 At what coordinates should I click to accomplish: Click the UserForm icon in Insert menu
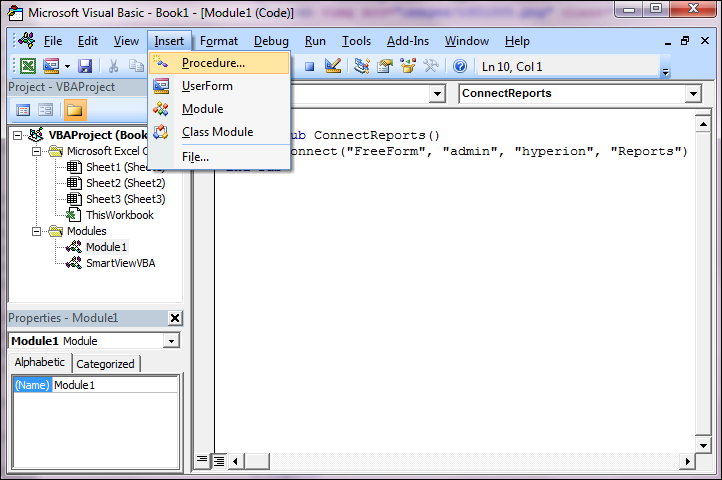coord(161,86)
